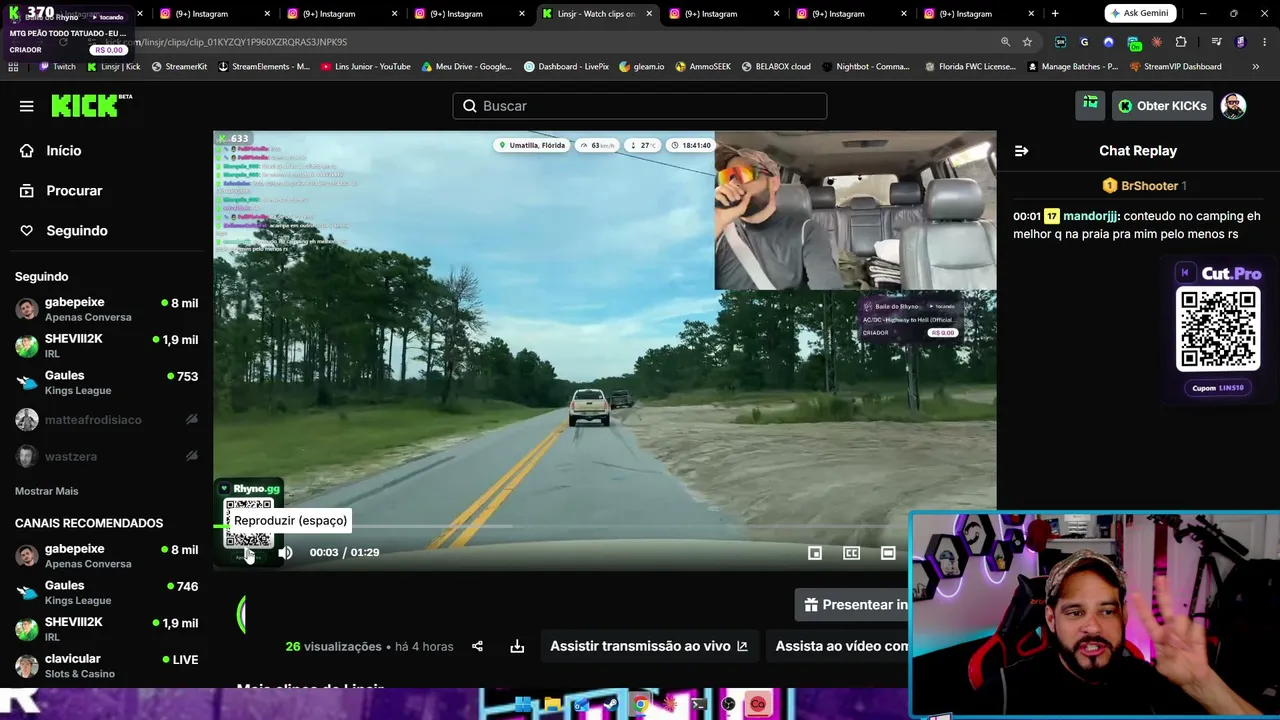Screen dimensions: 1280x720
Task: Open the browser Extensions puzzle icon
Action: click(1181, 42)
